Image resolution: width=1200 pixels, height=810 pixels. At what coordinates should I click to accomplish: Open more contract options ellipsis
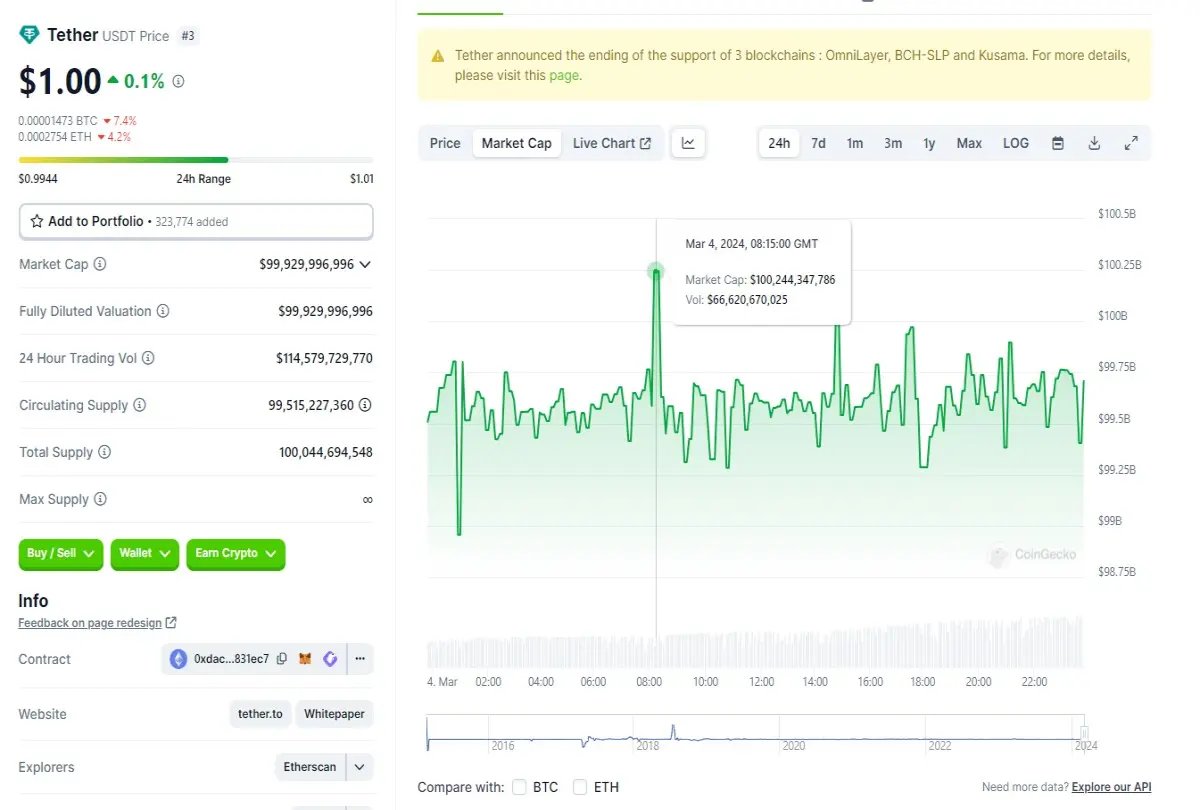[x=360, y=659]
